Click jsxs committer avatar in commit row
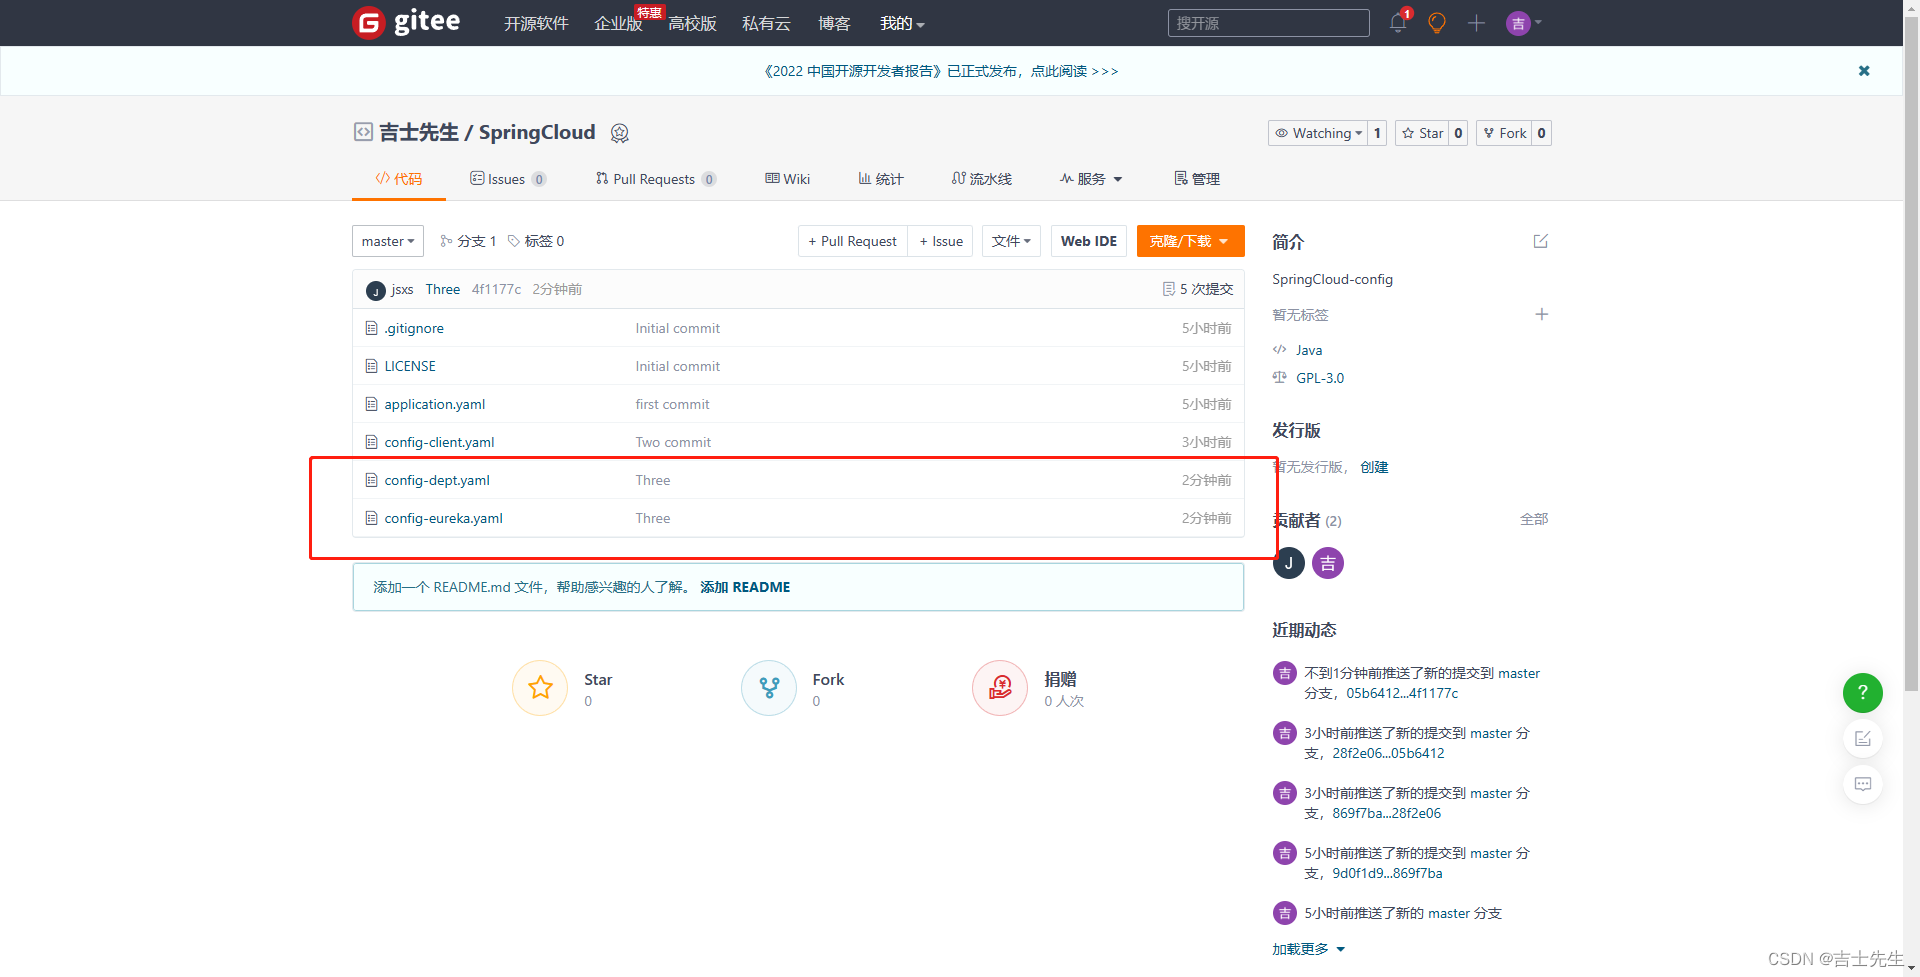This screenshot has width=1920, height=977. click(376, 290)
